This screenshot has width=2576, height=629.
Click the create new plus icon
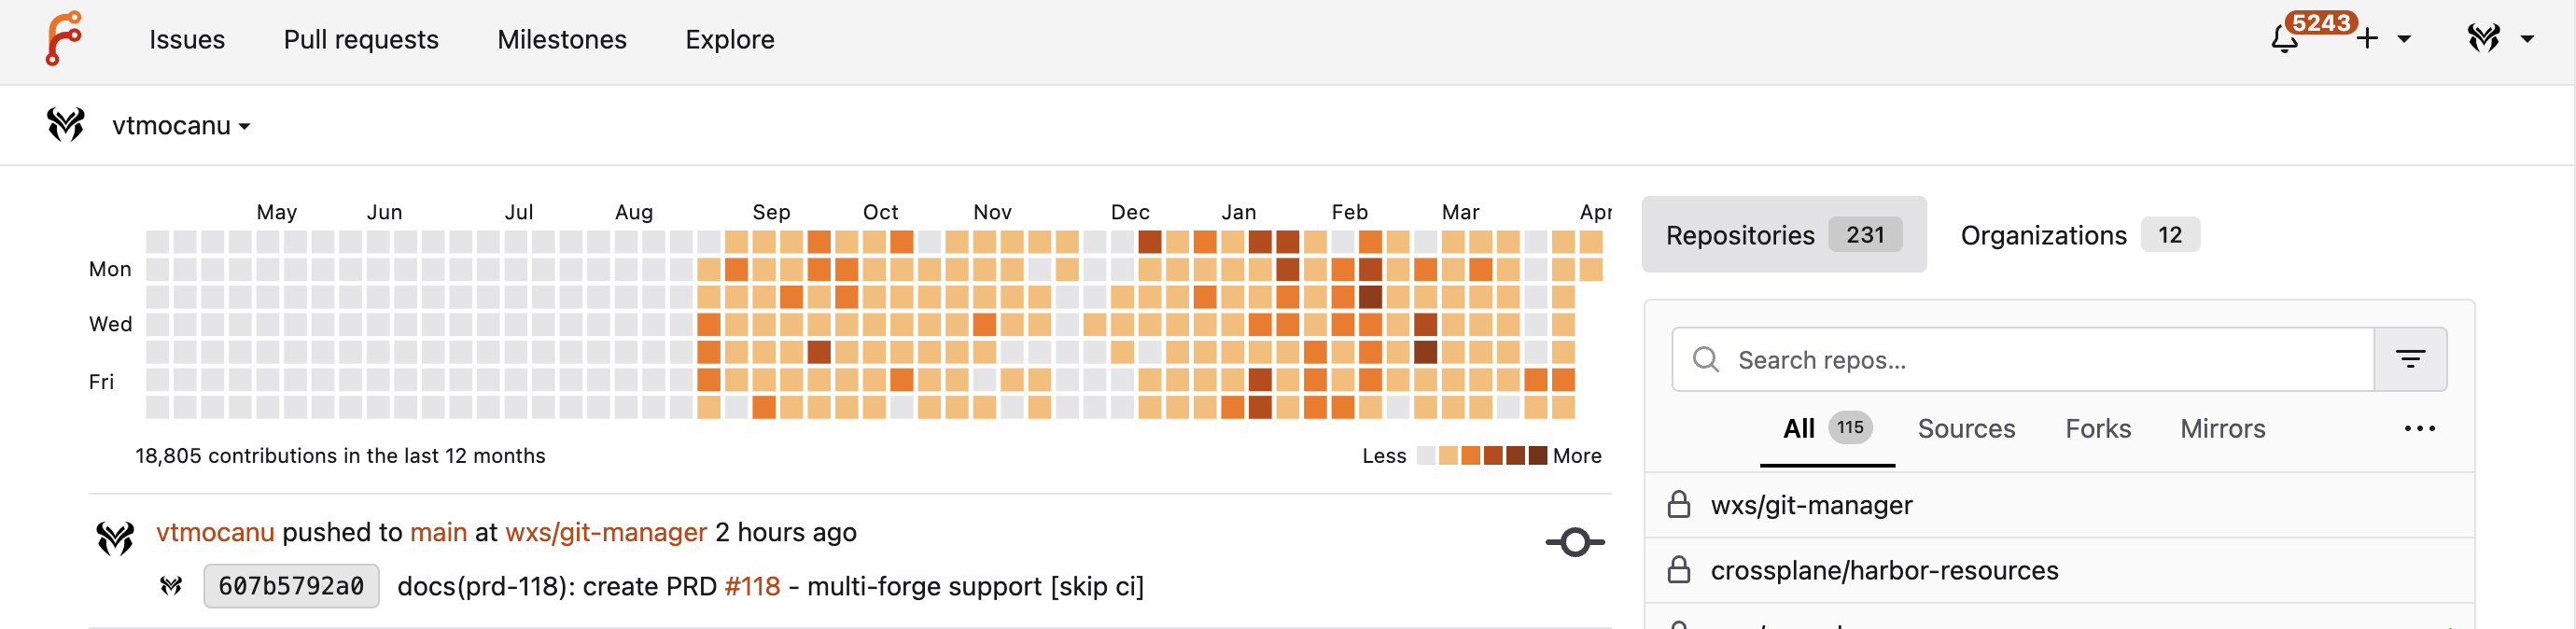coord(2367,38)
